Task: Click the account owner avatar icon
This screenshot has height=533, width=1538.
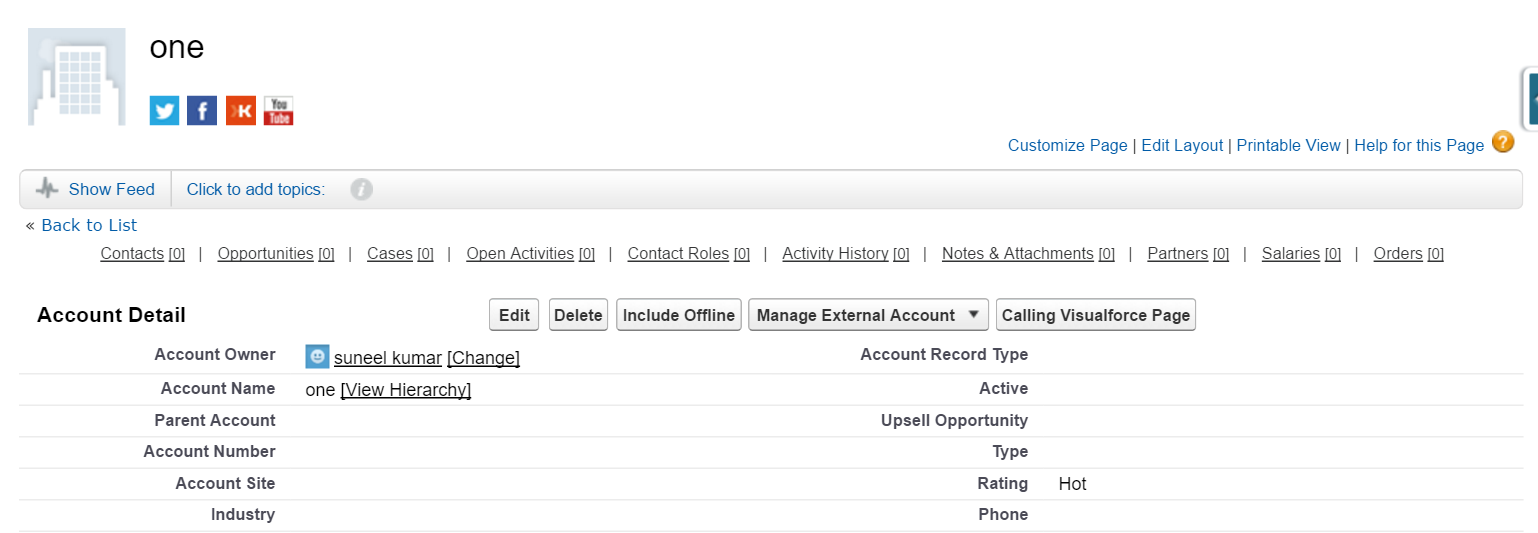Action: (317, 357)
